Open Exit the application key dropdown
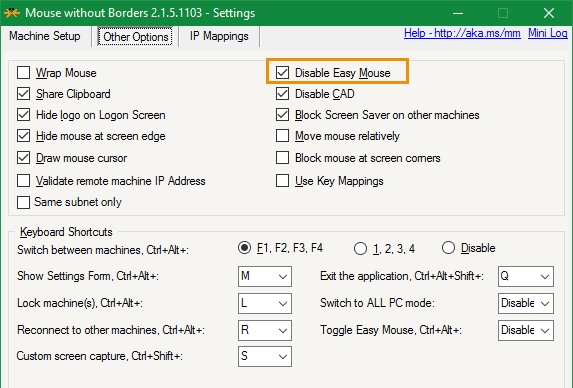 (525, 276)
